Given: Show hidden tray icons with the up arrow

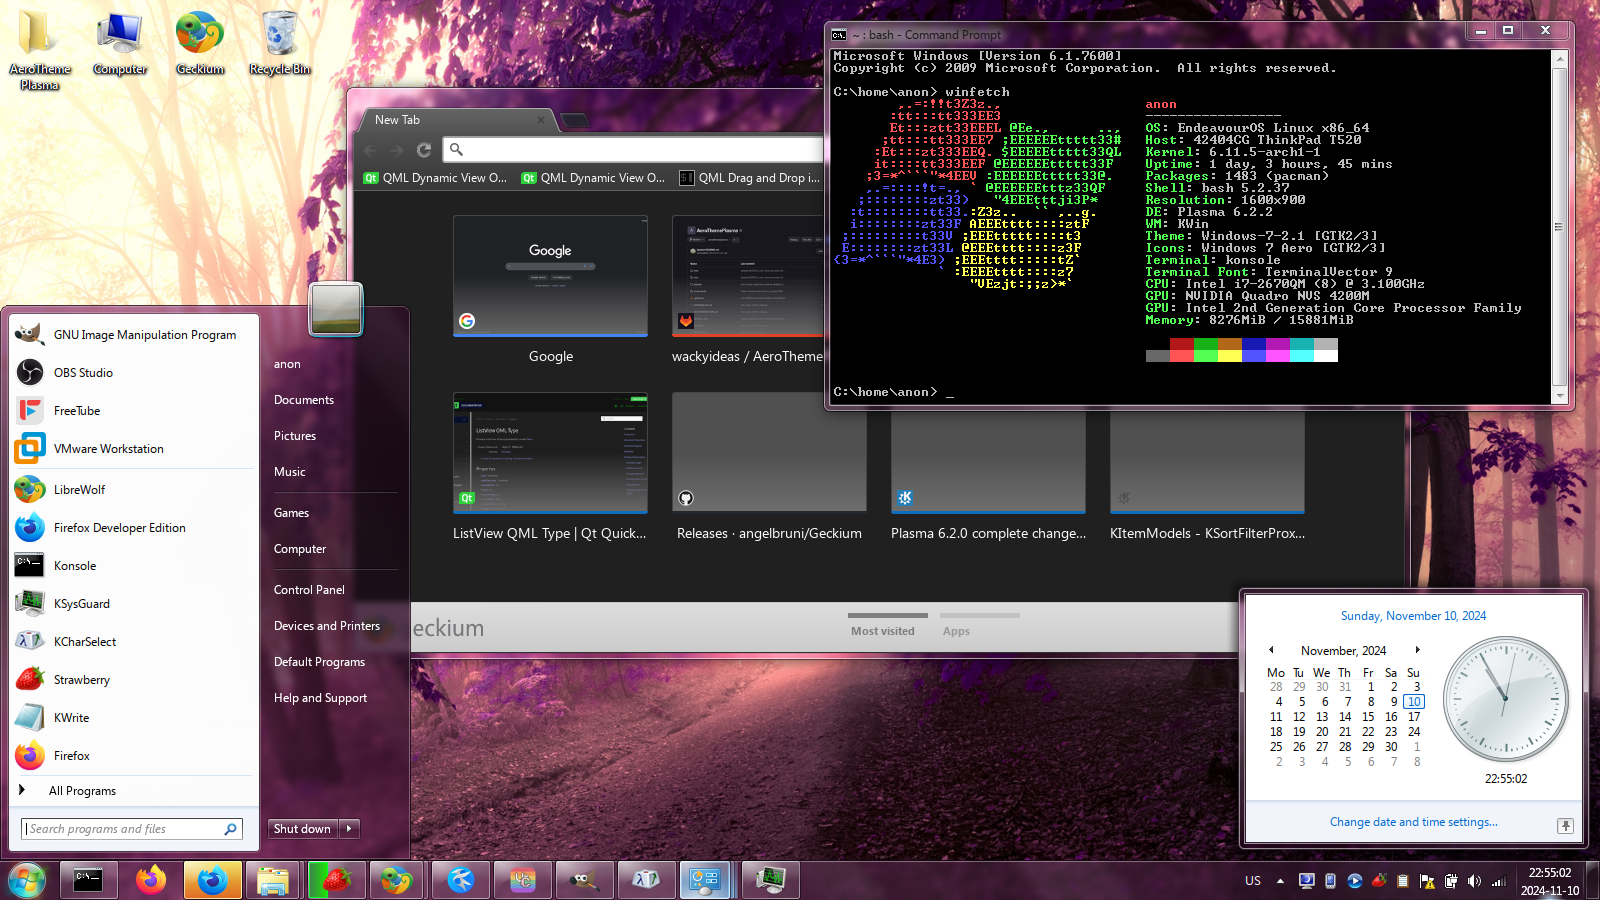Looking at the screenshot, I should 1281,881.
